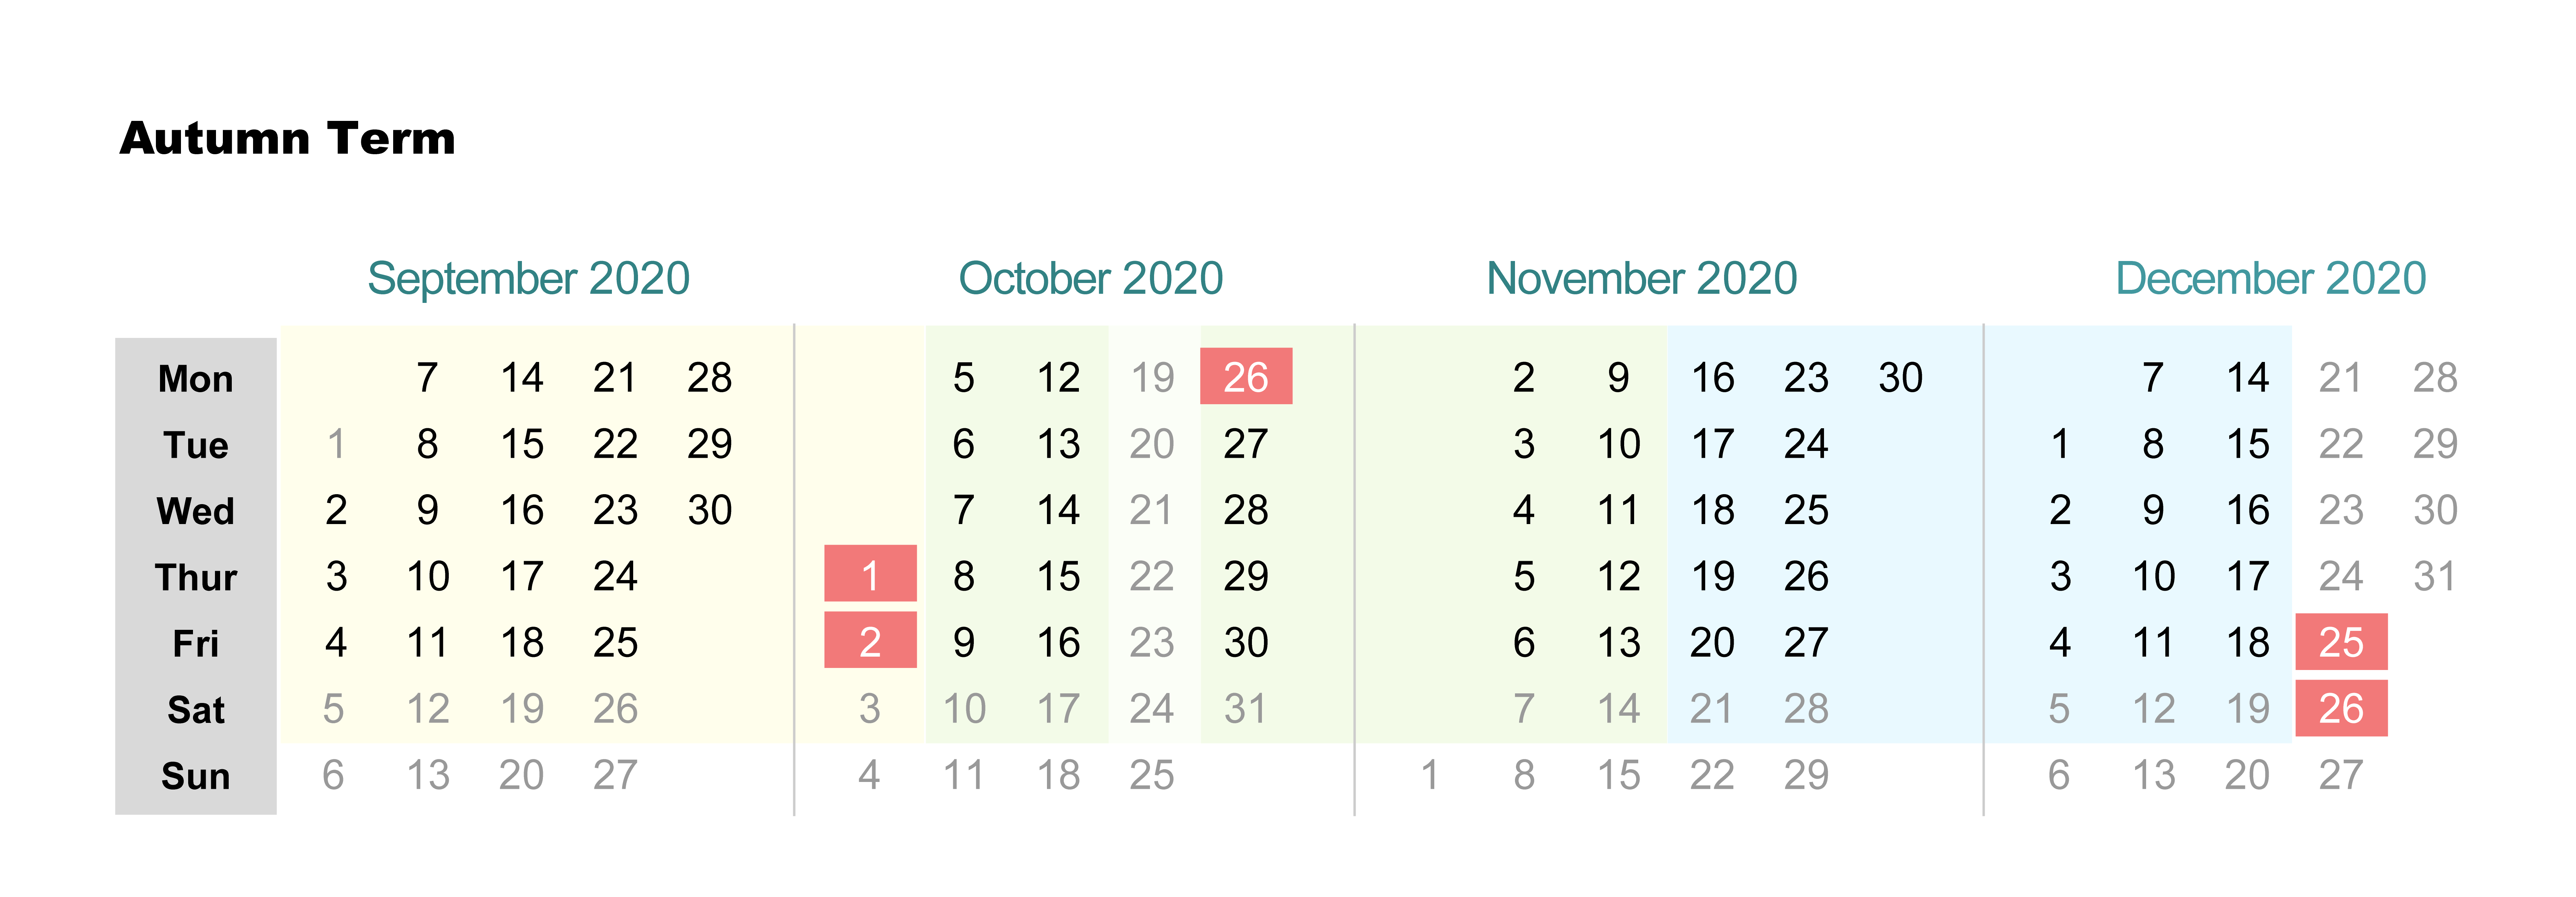The width and height of the screenshot is (2576, 897).
Task: Select the red-highlighted October 1 date
Action: [870, 575]
